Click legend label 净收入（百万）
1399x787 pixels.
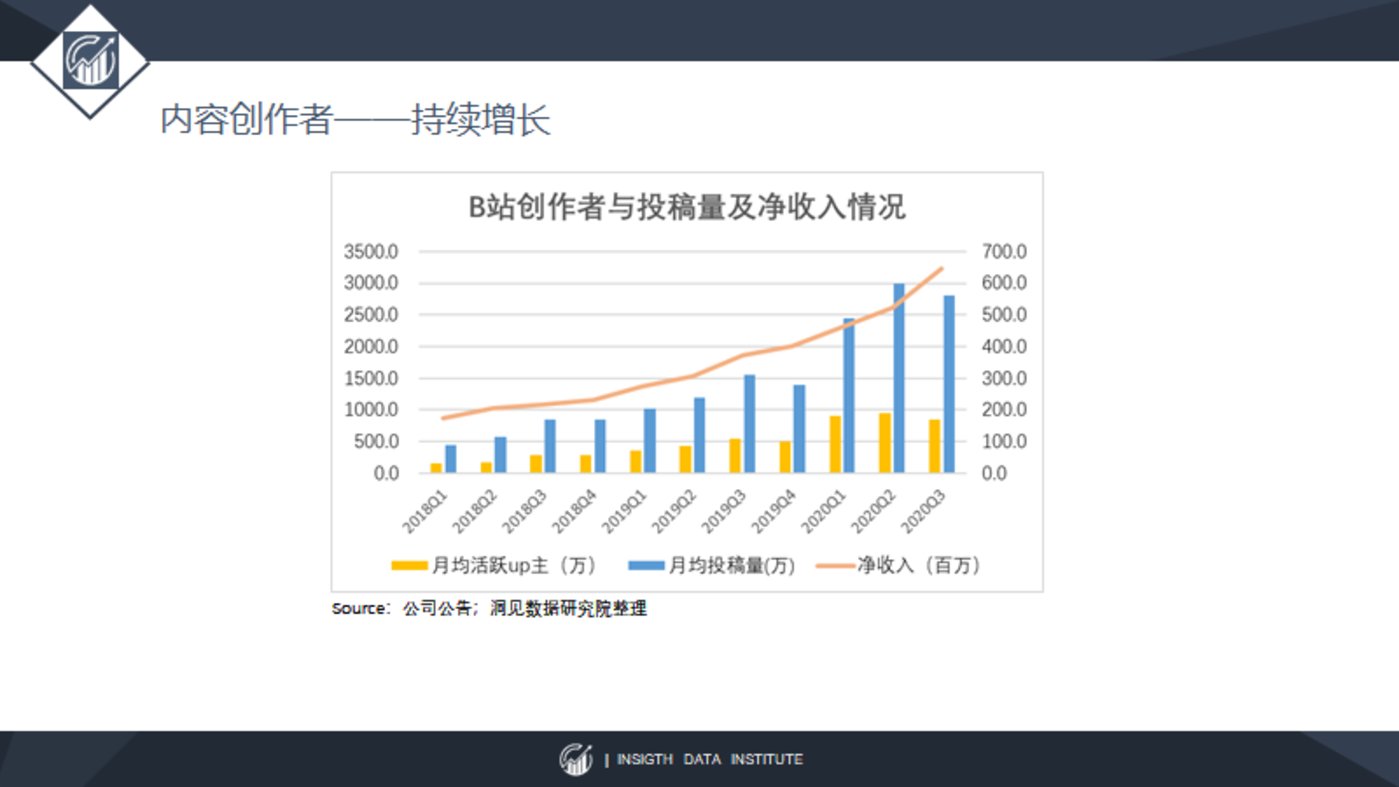pos(919,566)
